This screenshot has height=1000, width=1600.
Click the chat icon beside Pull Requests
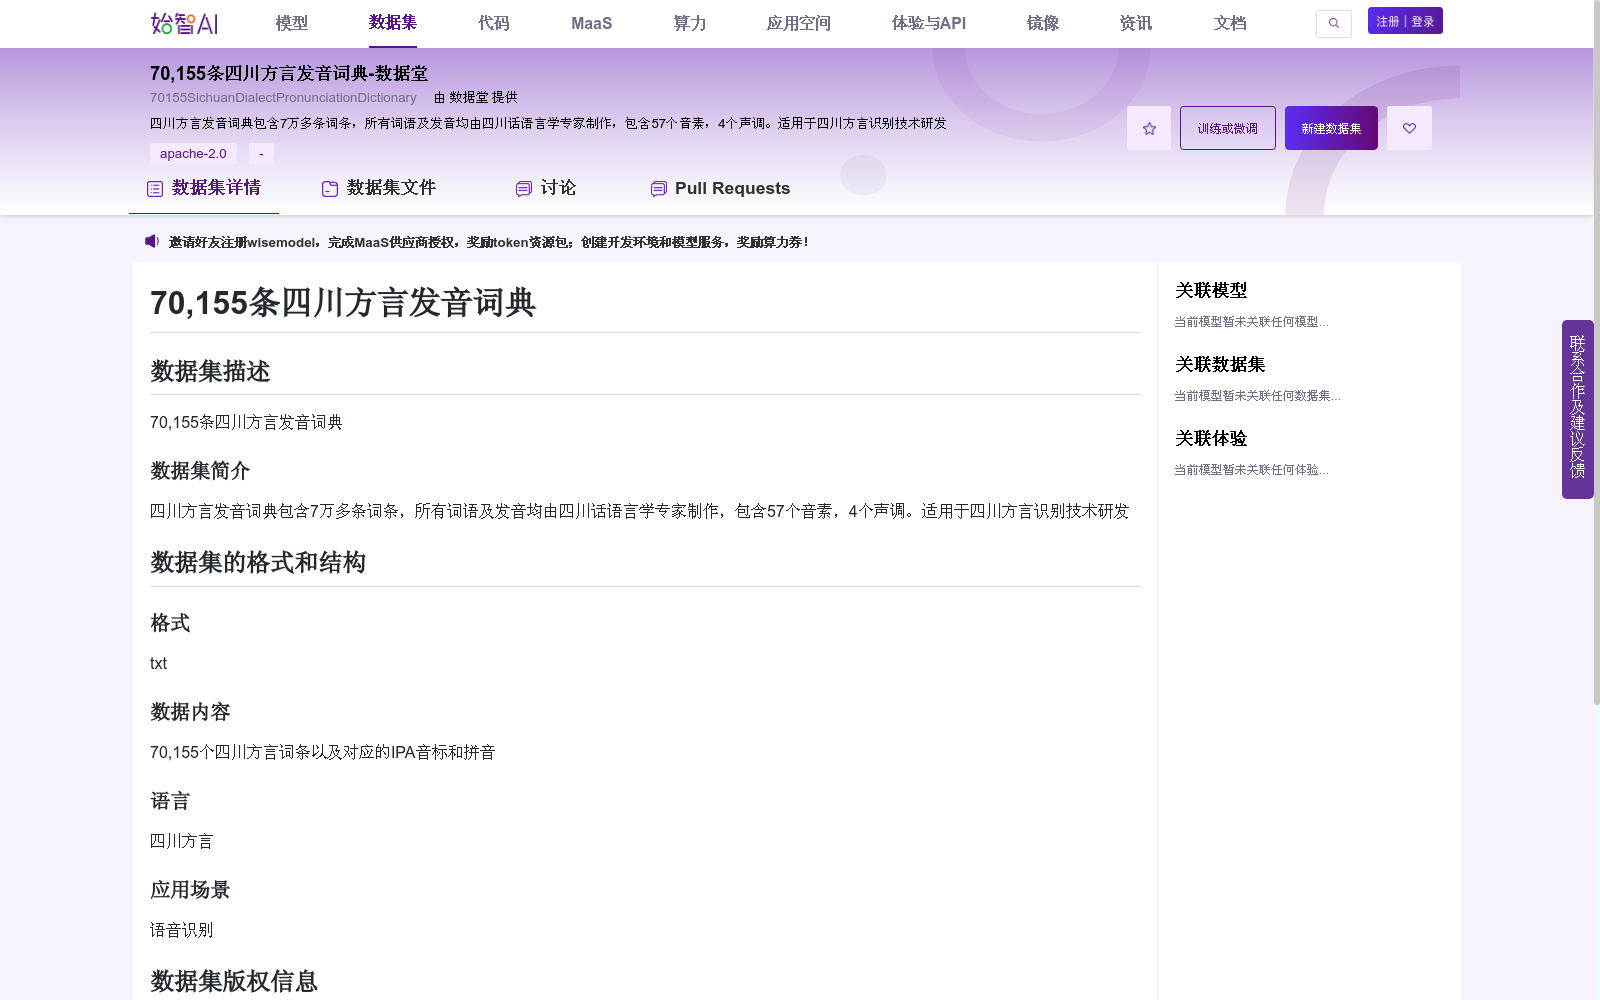(x=657, y=188)
